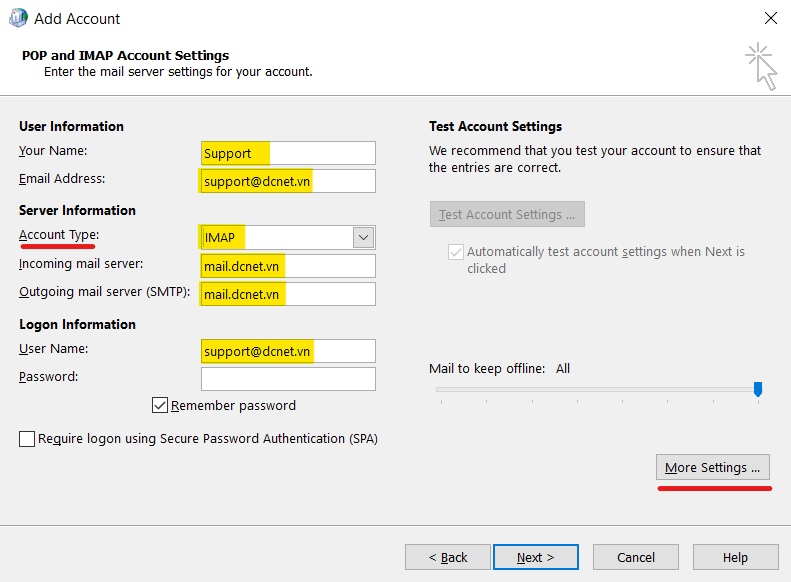The height and width of the screenshot is (582, 791).
Task: Select the IMAP account type combo box
Action: [276, 237]
